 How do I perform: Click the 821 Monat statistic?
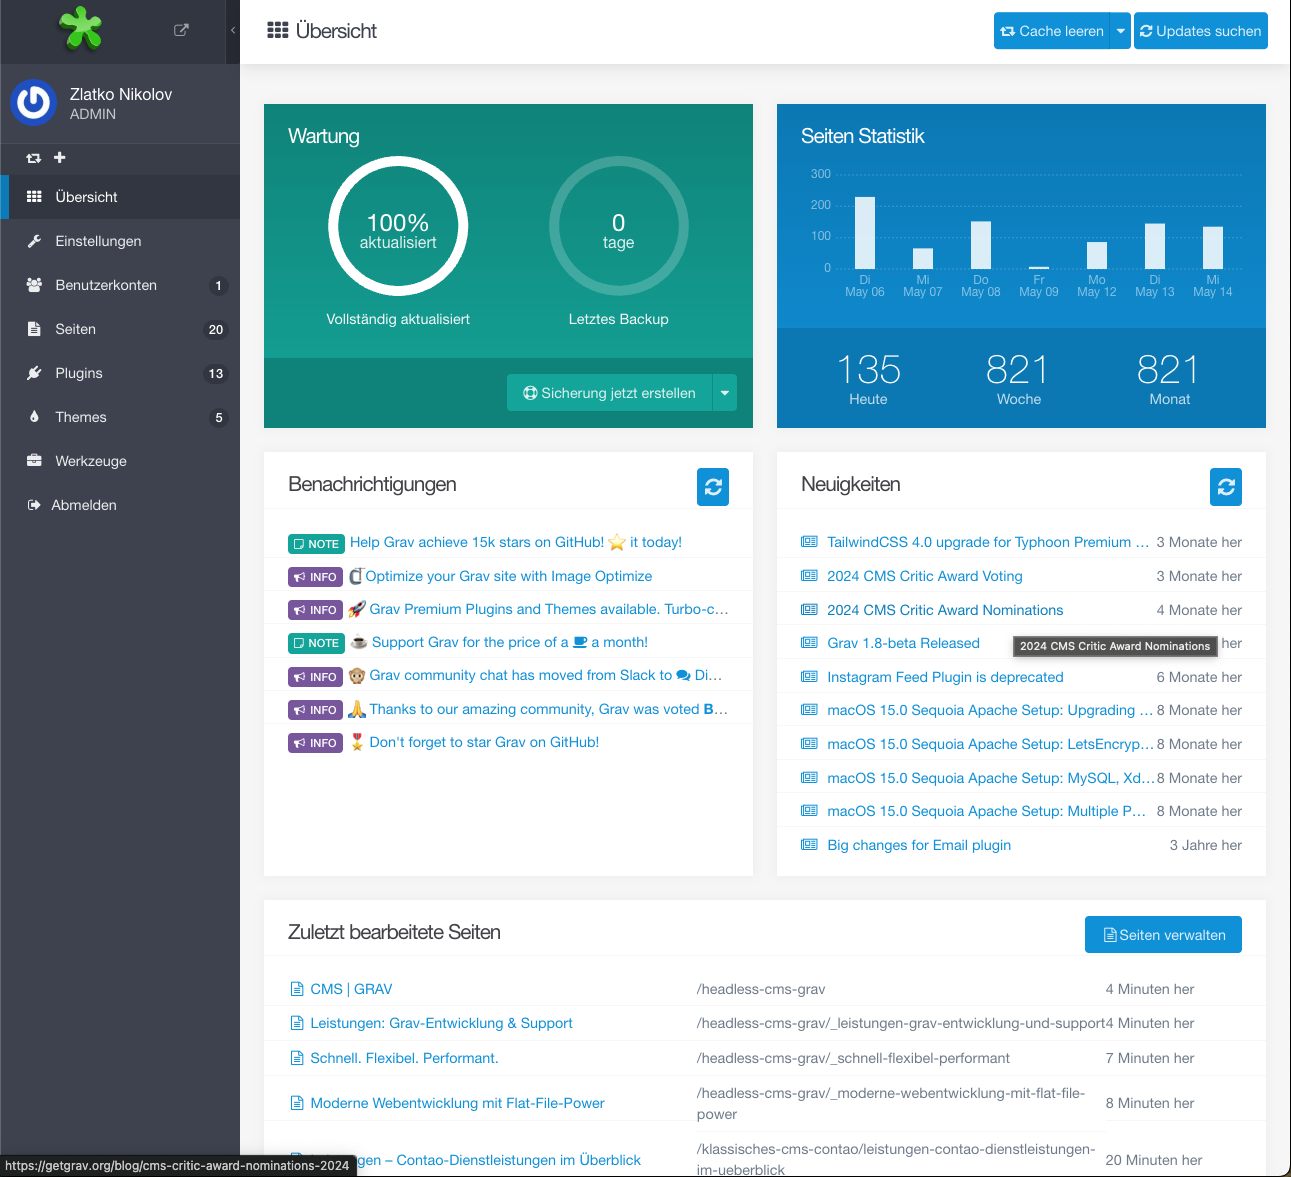(x=1169, y=378)
